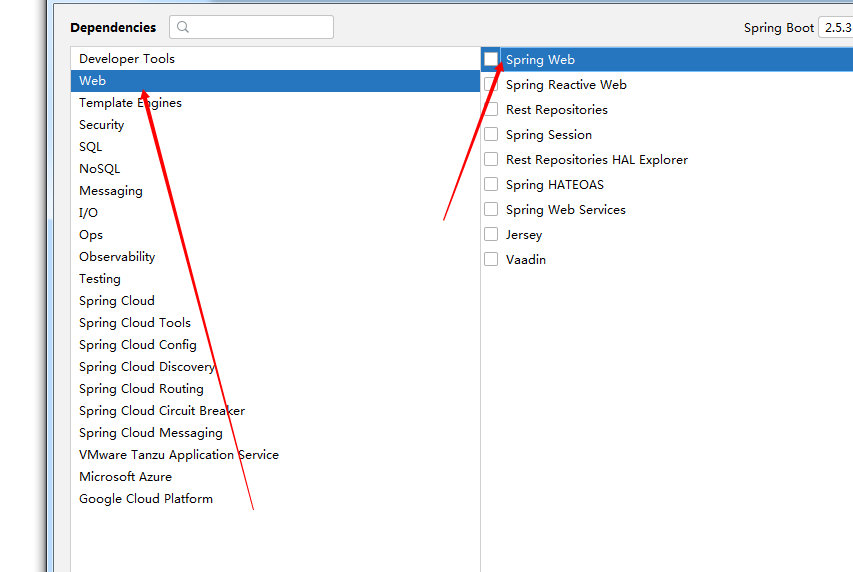853x572 pixels.
Task: Choose the Messaging category
Action: (x=275, y=191)
